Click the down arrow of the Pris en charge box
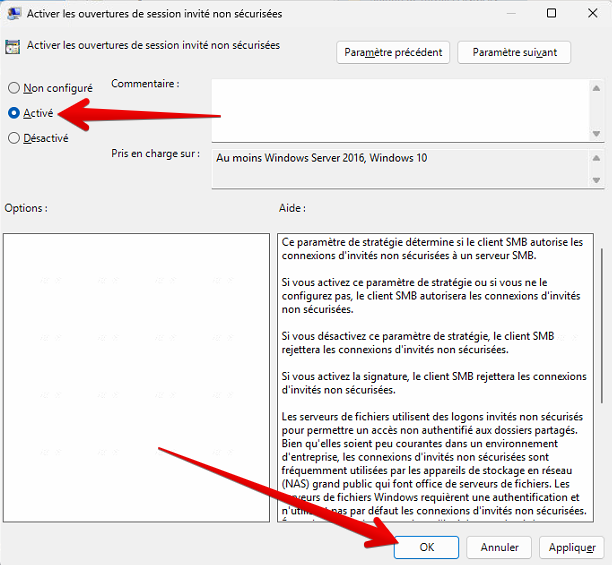 click(598, 179)
